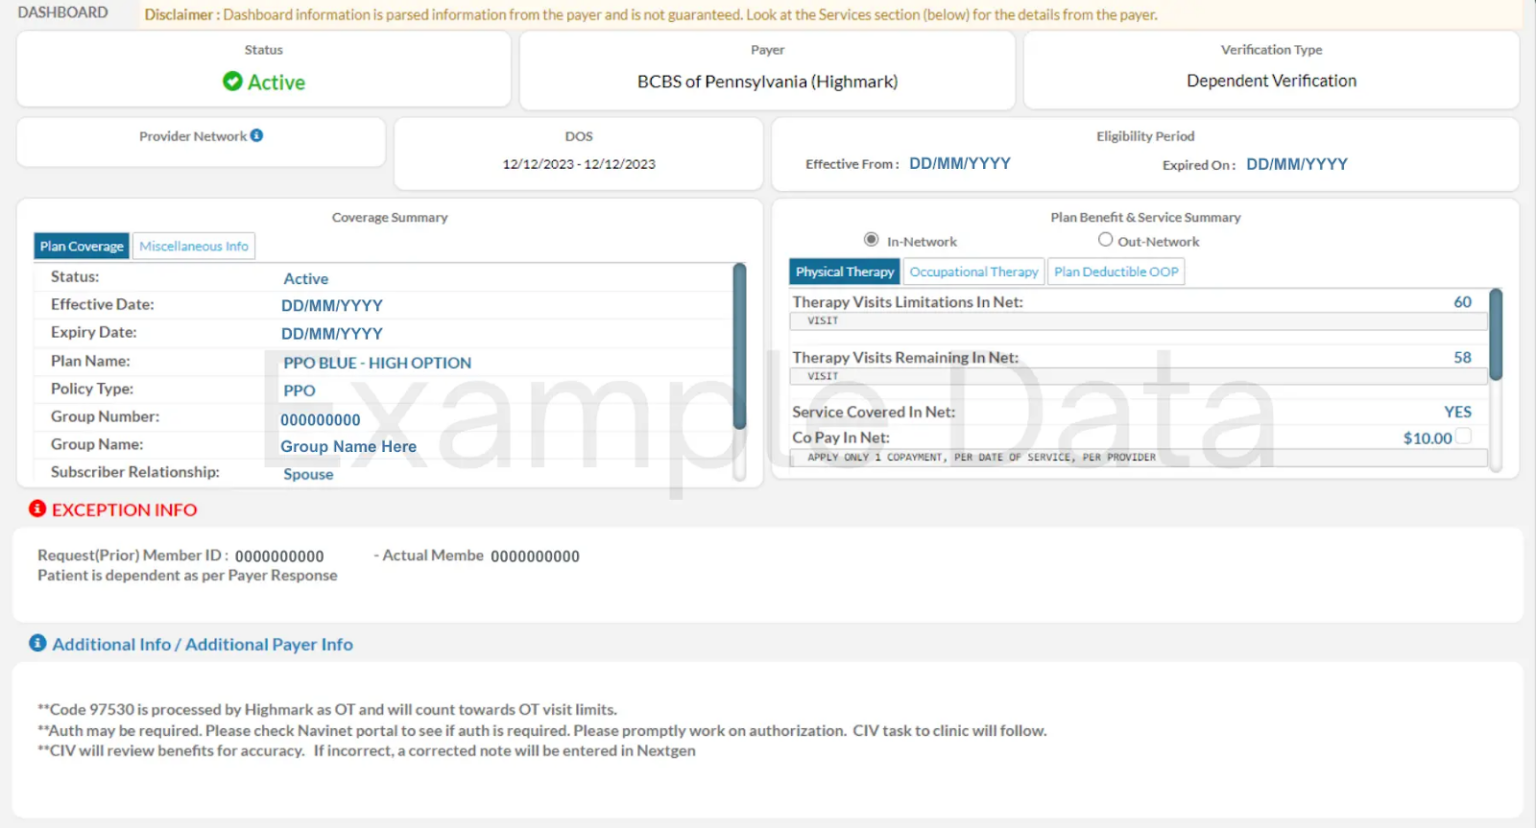This screenshot has height=828, width=1536.
Task: Click the blue Additional Info icon
Action: point(37,643)
